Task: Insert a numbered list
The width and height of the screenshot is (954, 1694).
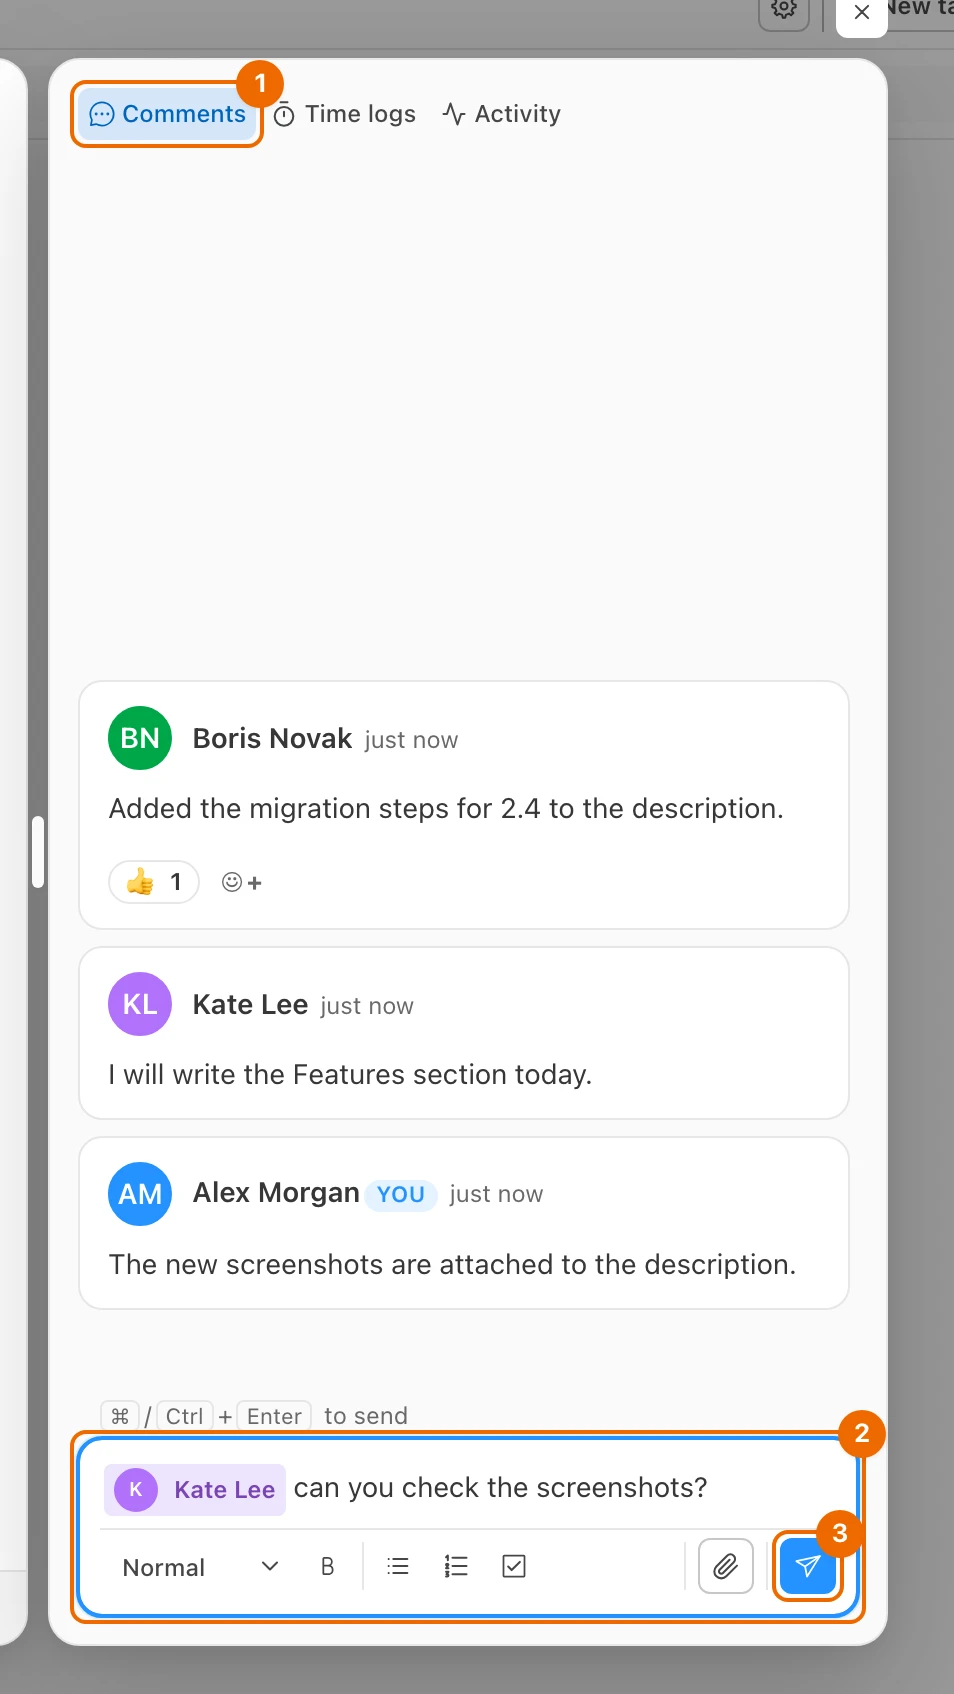Action: coord(456,1567)
